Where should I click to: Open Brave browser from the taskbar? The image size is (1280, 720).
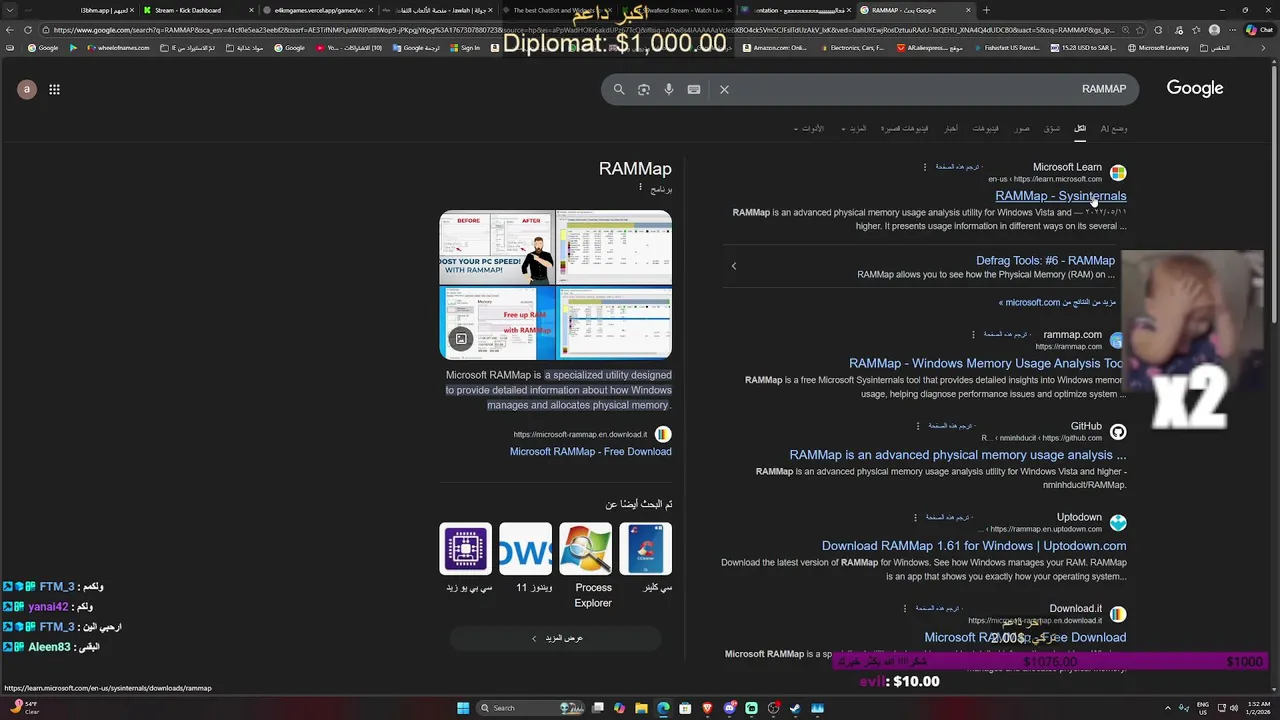[707, 708]
